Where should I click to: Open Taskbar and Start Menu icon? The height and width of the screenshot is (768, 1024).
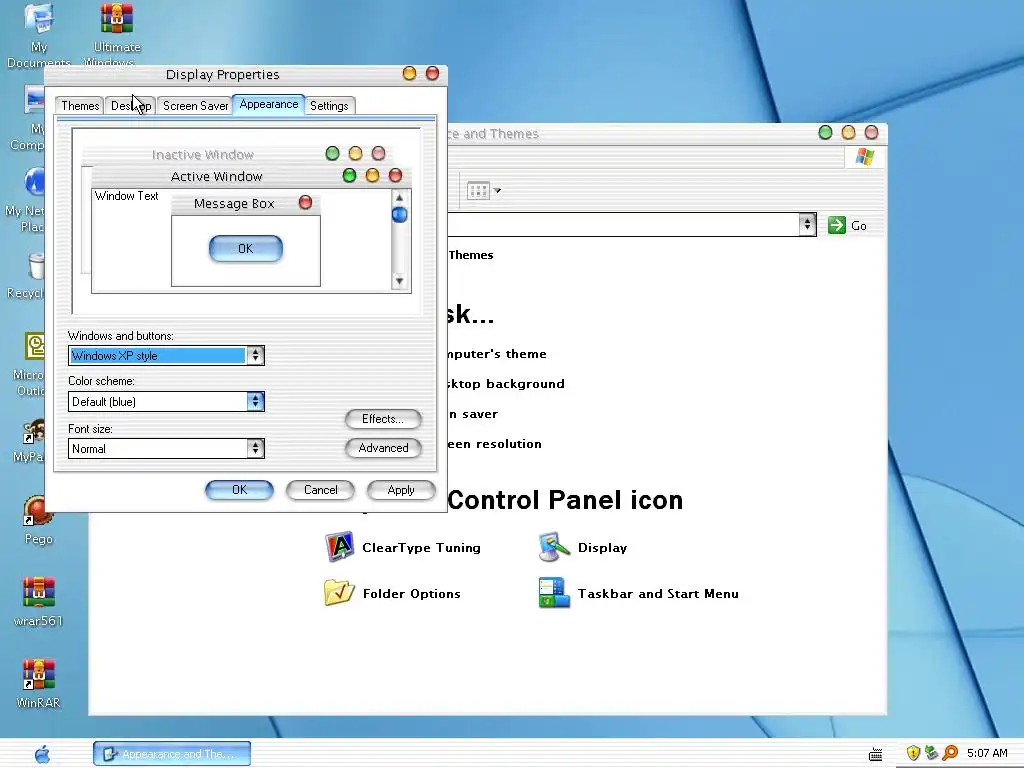(x=554, y=592)
